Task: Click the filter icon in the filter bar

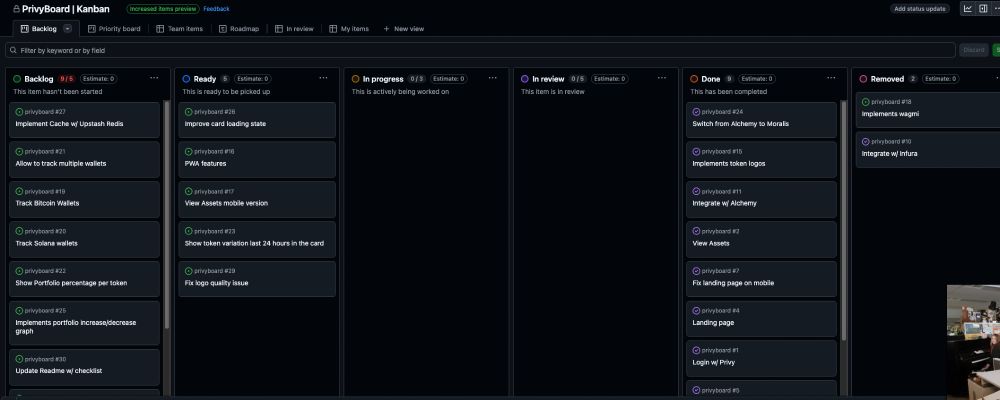Action: pyautogui.click(x=13, y=50)
